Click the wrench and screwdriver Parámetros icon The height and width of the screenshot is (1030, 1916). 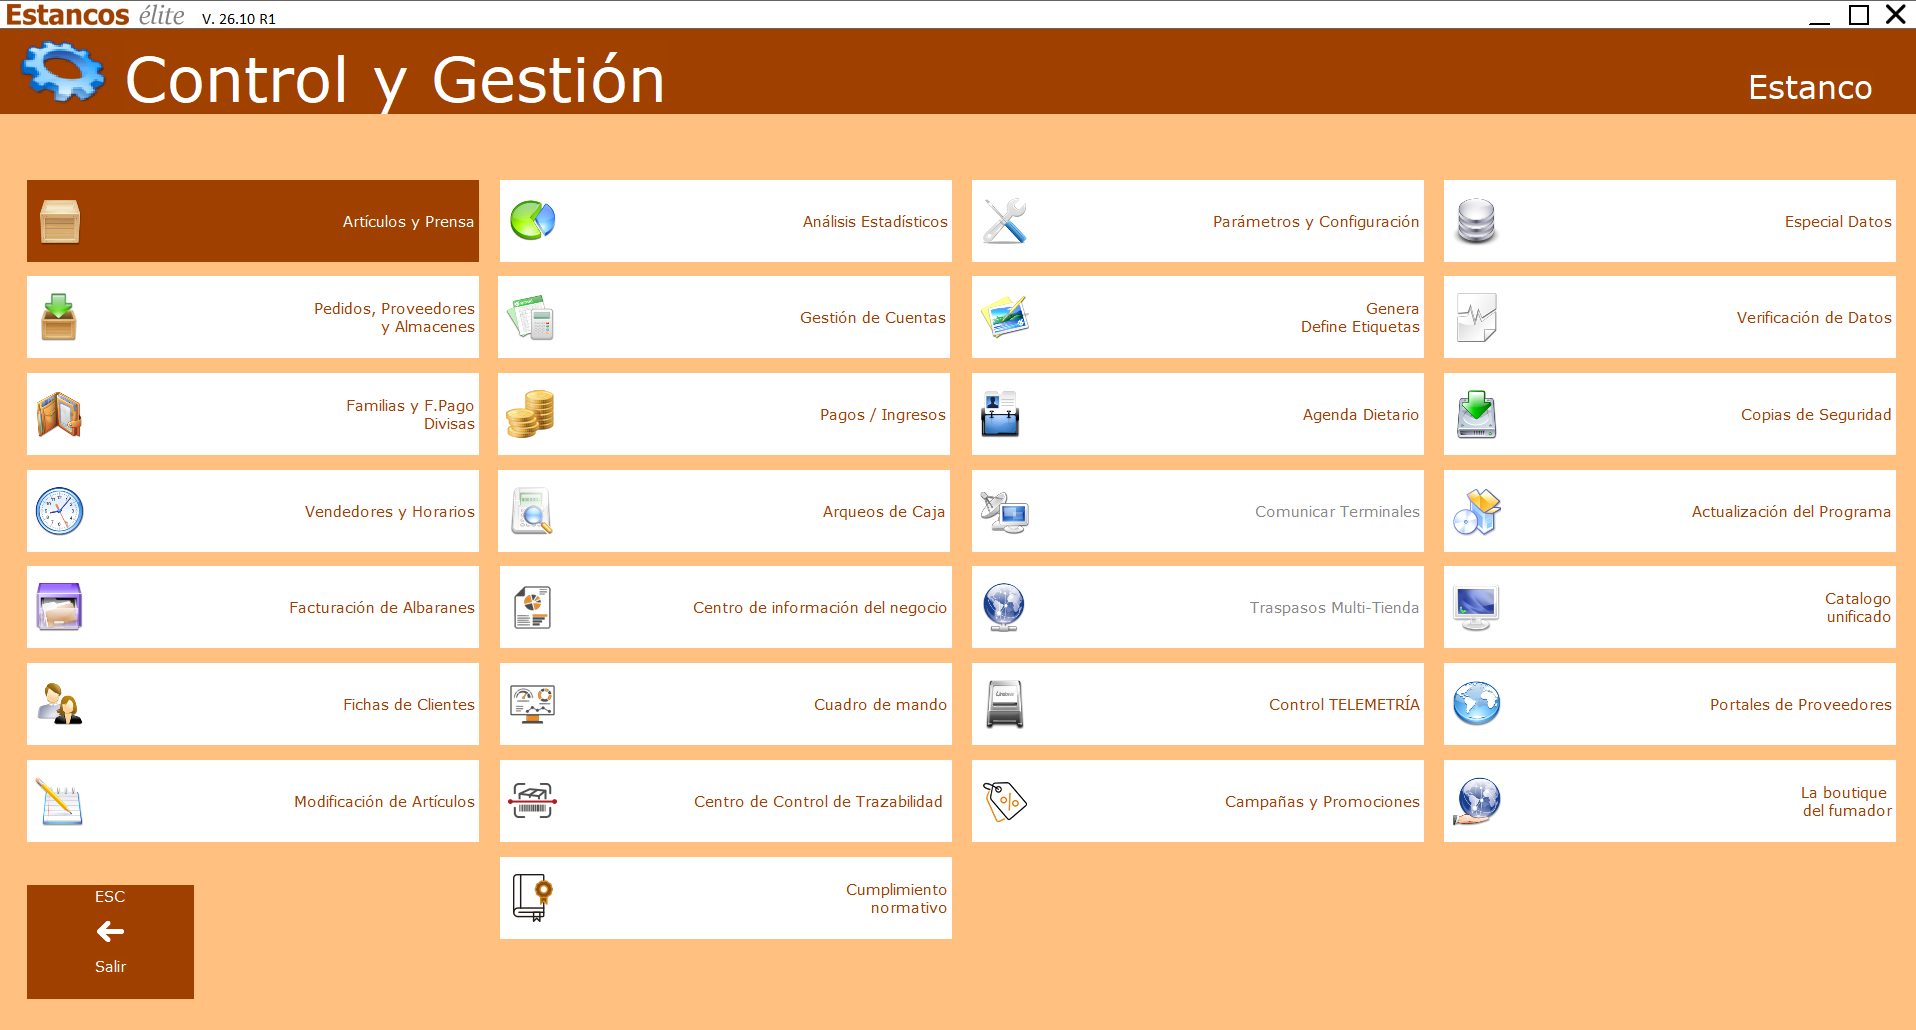[x=1005, y=221]
